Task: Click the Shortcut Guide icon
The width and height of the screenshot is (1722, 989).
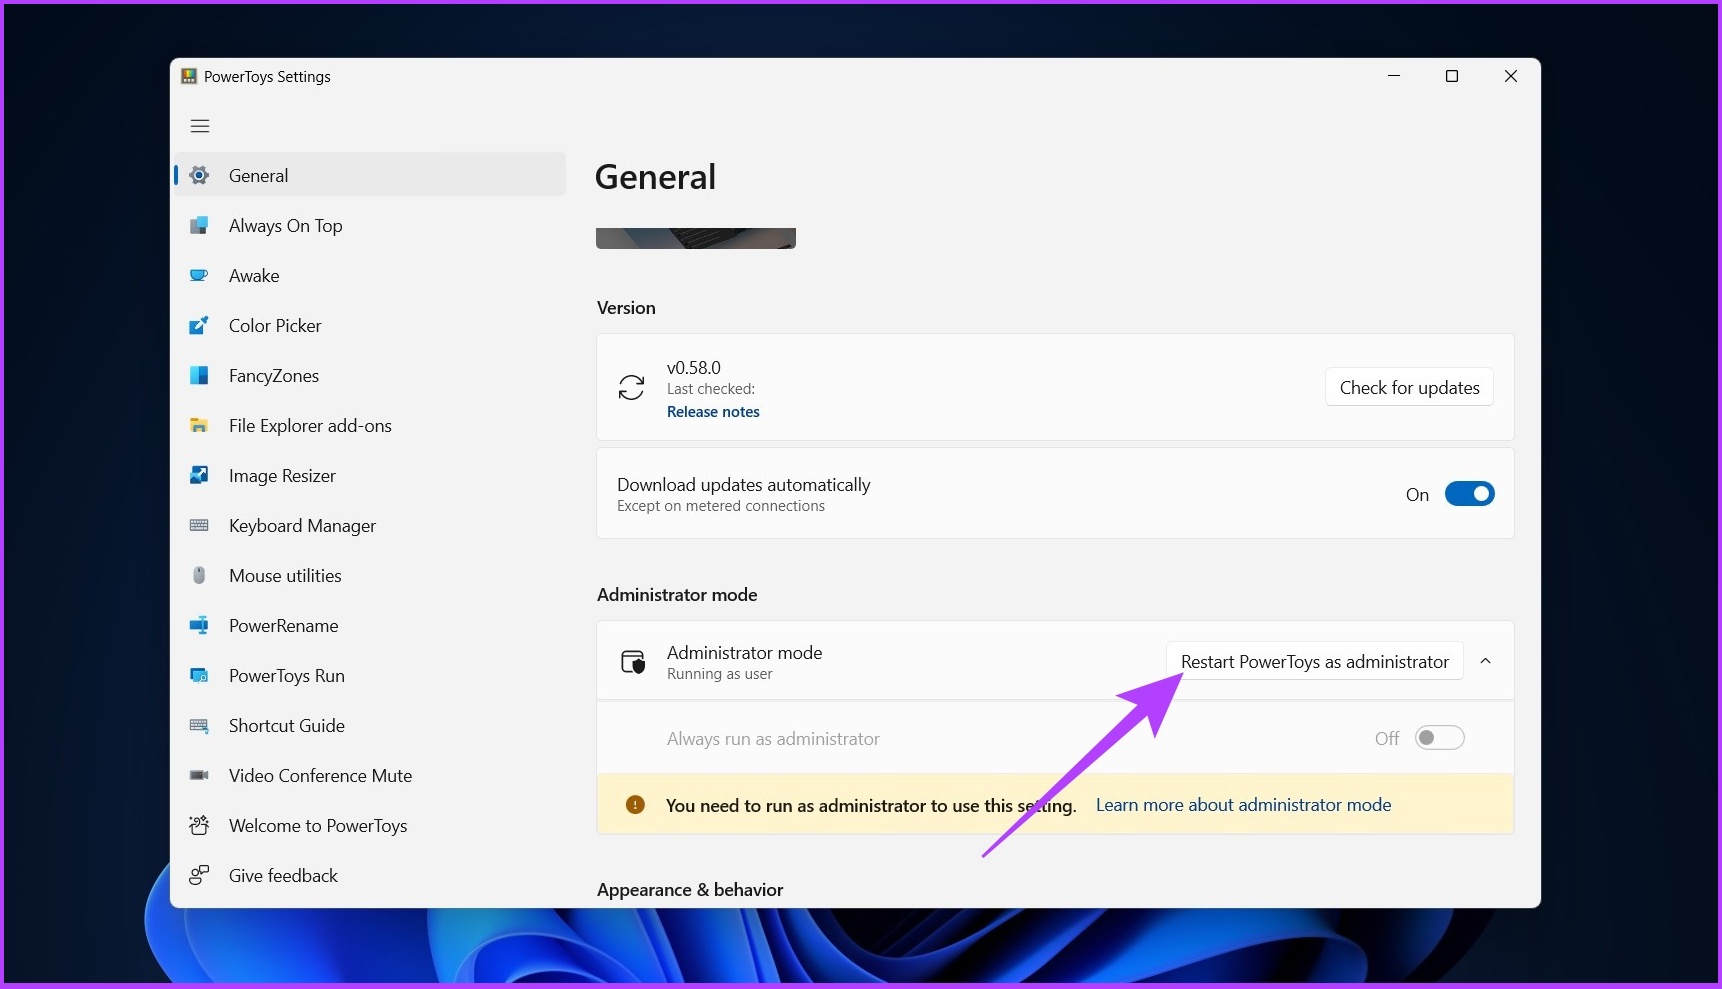Action: pyautogui.click(x=199, y=725)
